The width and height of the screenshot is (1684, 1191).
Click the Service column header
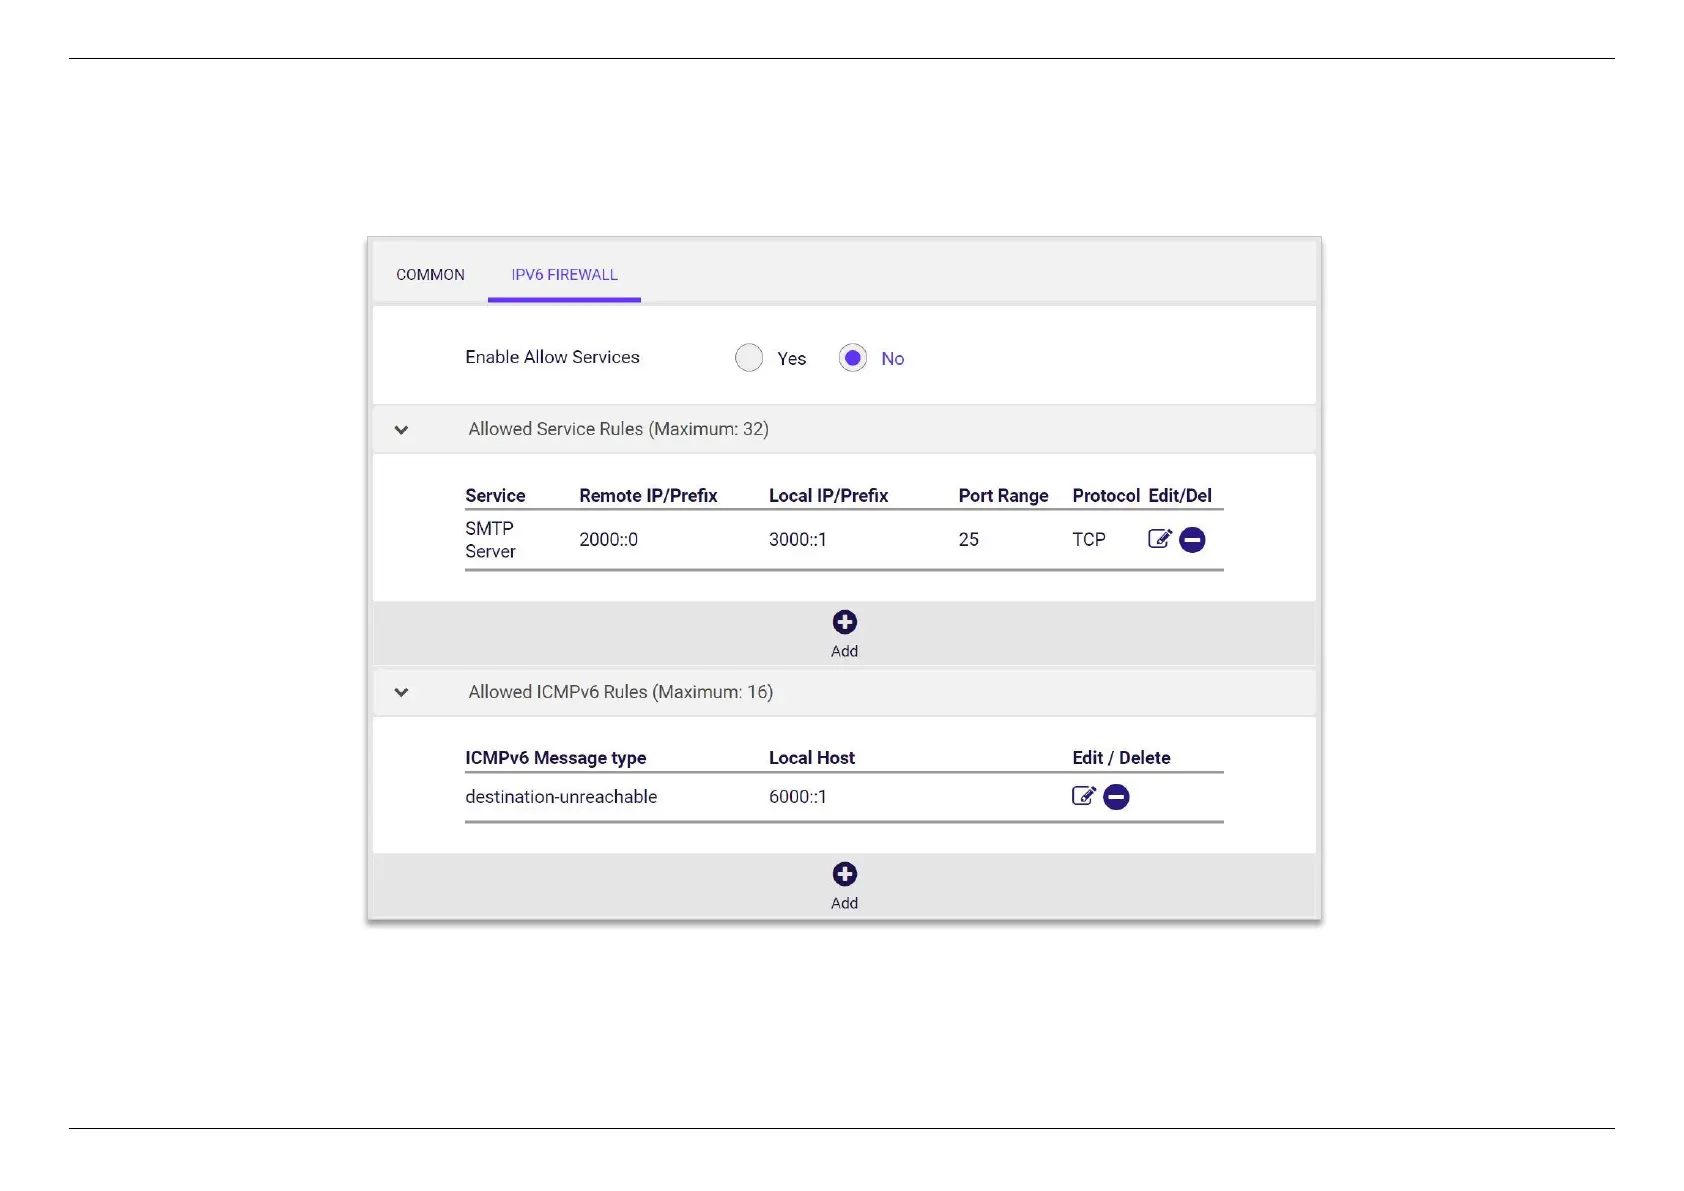495,496
